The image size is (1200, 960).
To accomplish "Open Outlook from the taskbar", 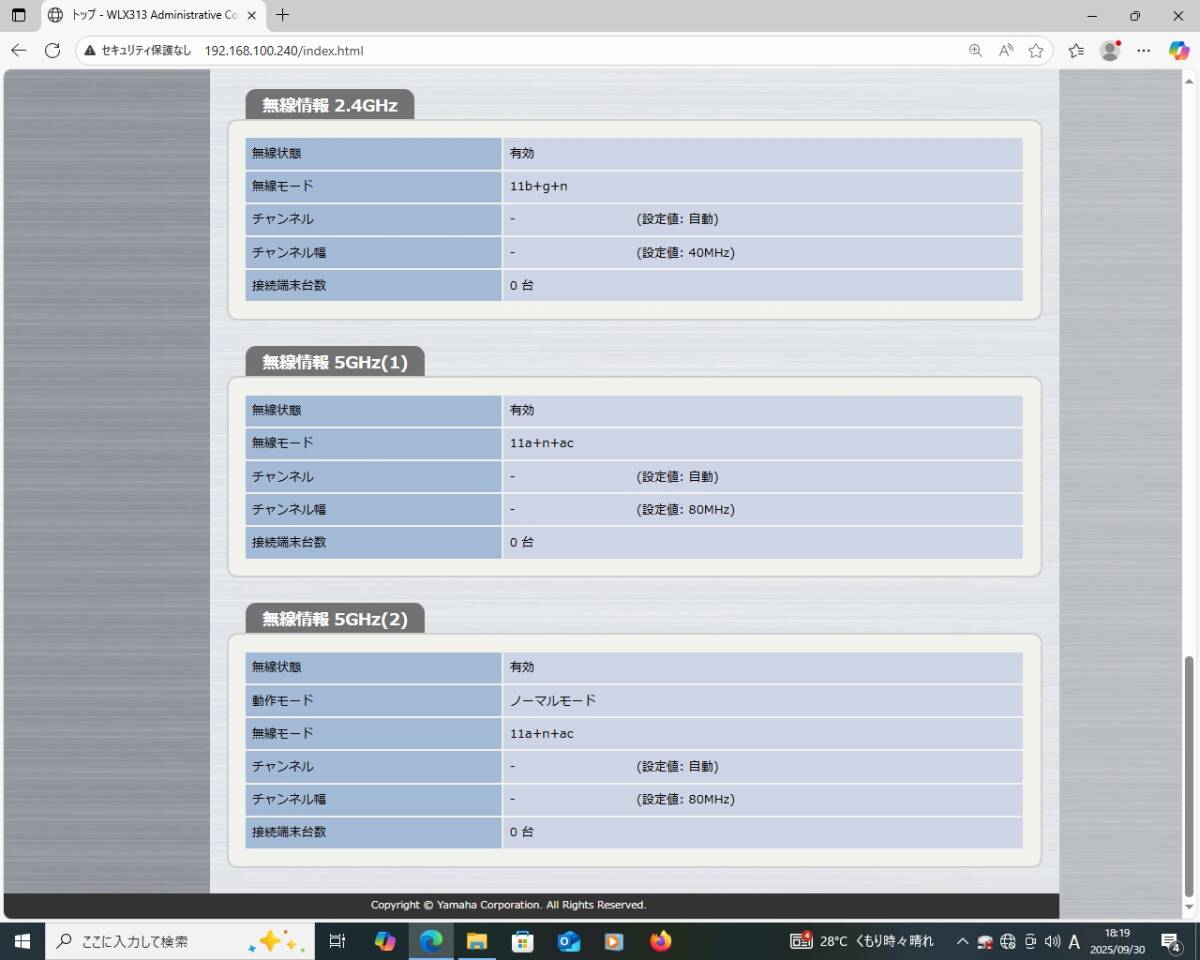I will point(569,941).
